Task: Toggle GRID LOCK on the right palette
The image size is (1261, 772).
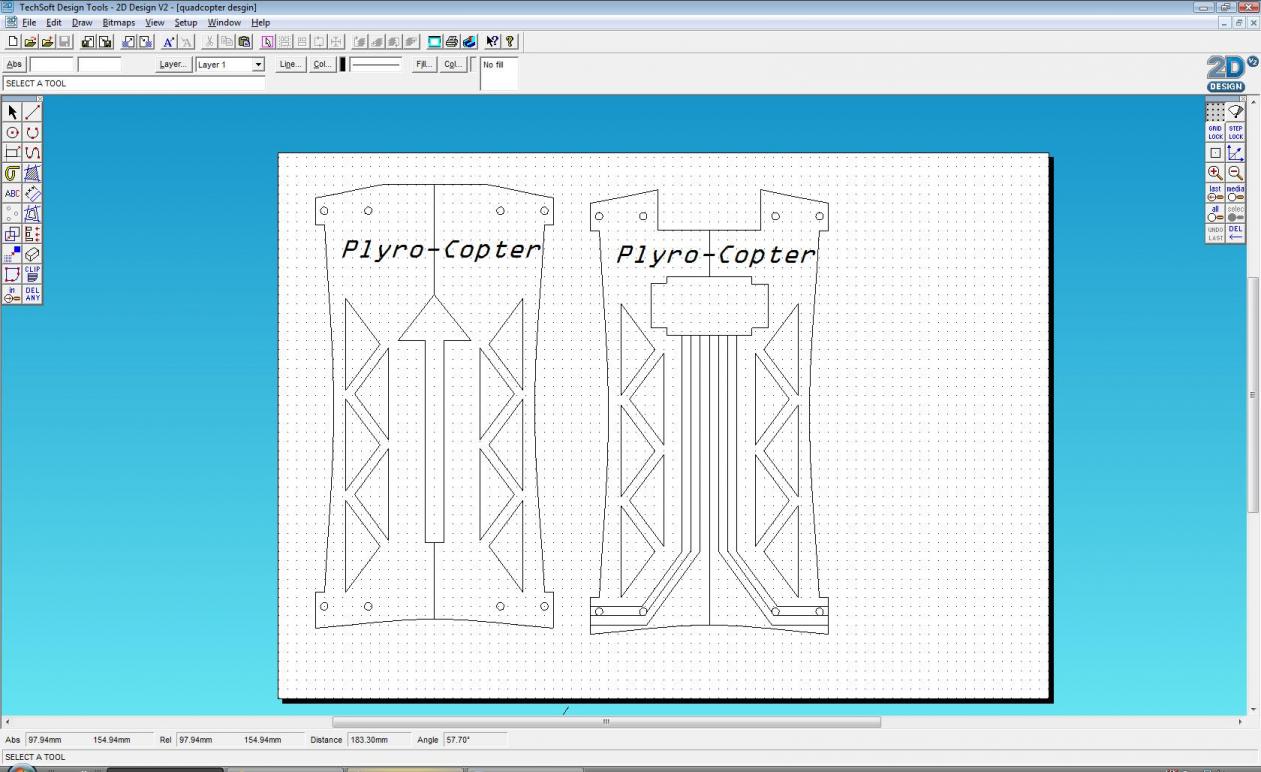Action: pyautogui.click(x=1215, y=132)
